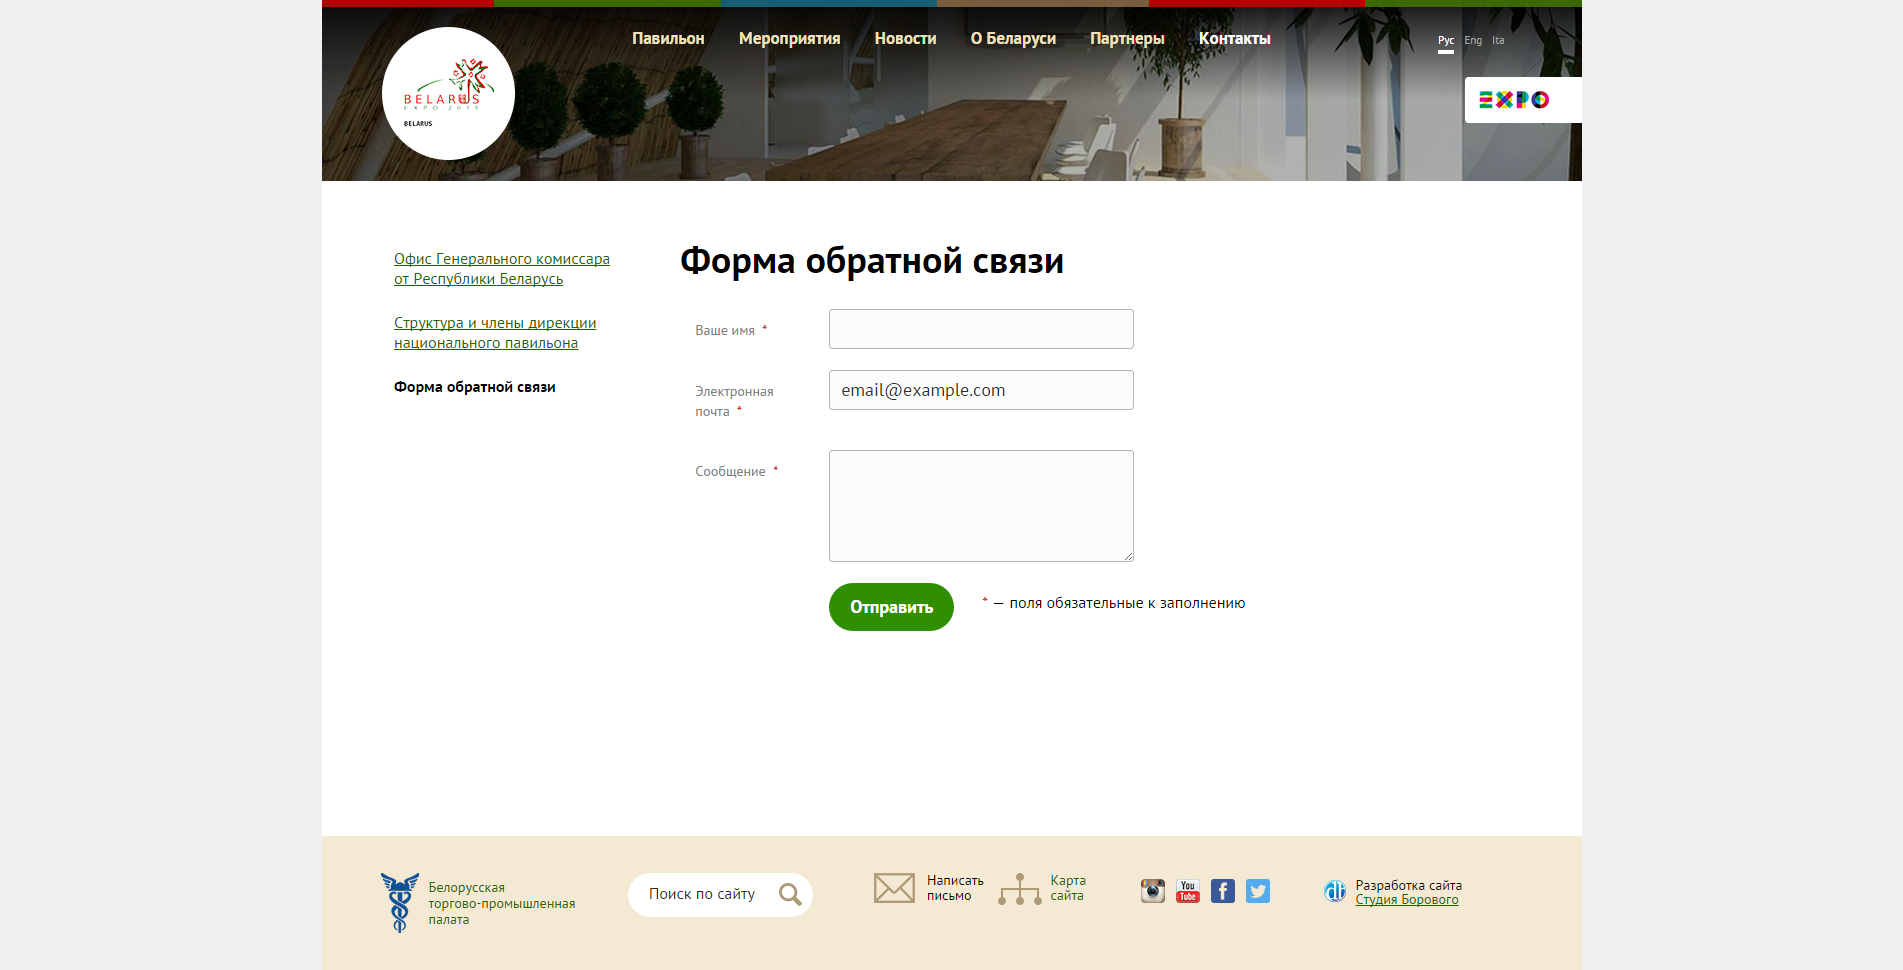
Task: Click the envelope write-letter icon
Action: coord(894,888)
